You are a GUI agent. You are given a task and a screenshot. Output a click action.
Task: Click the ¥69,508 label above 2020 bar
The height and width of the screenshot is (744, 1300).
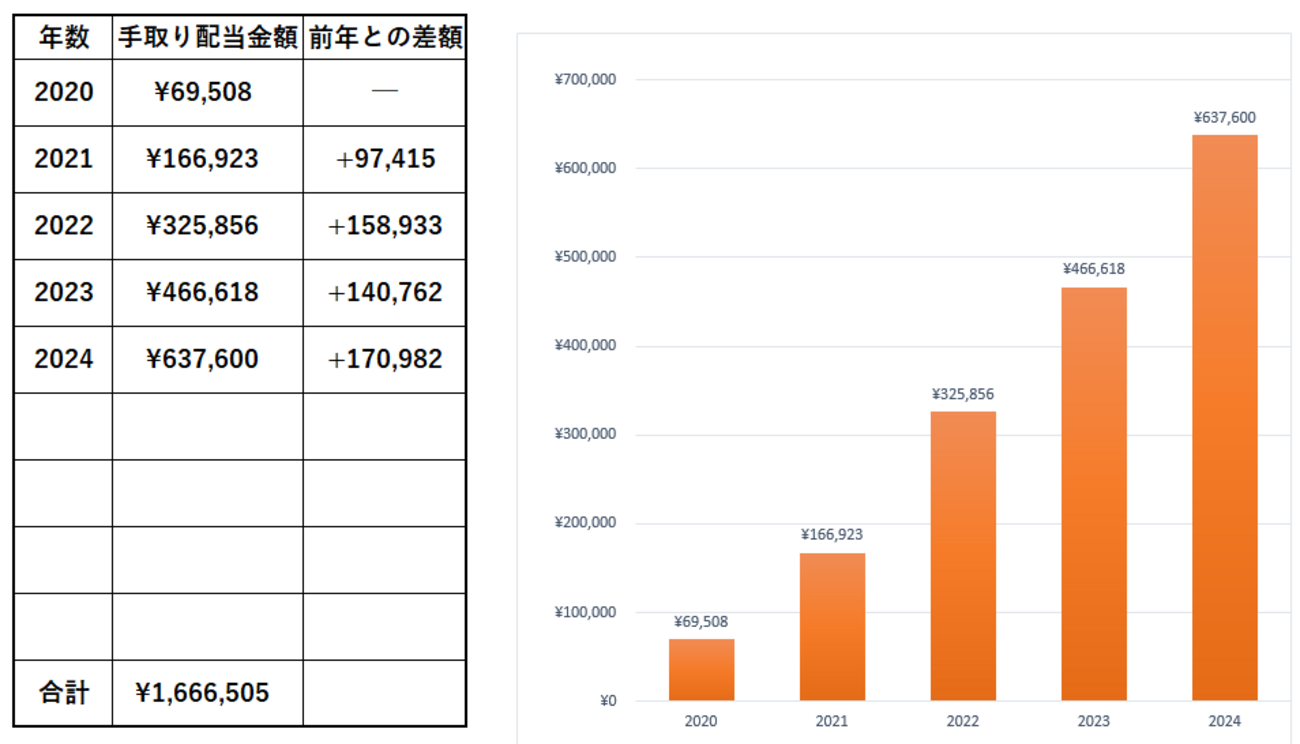[701, 620]
